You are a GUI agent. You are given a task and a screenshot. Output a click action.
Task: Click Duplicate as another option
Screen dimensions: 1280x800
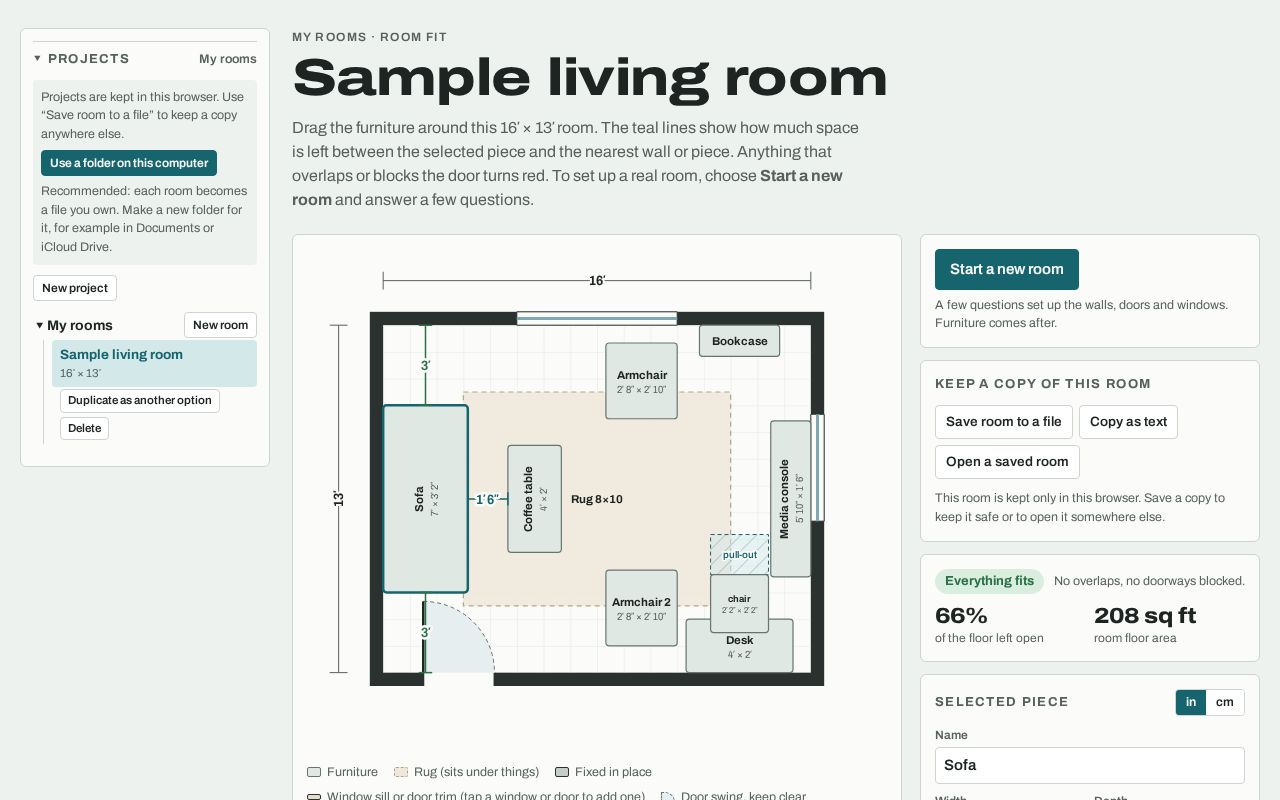[x=140, y=401]
